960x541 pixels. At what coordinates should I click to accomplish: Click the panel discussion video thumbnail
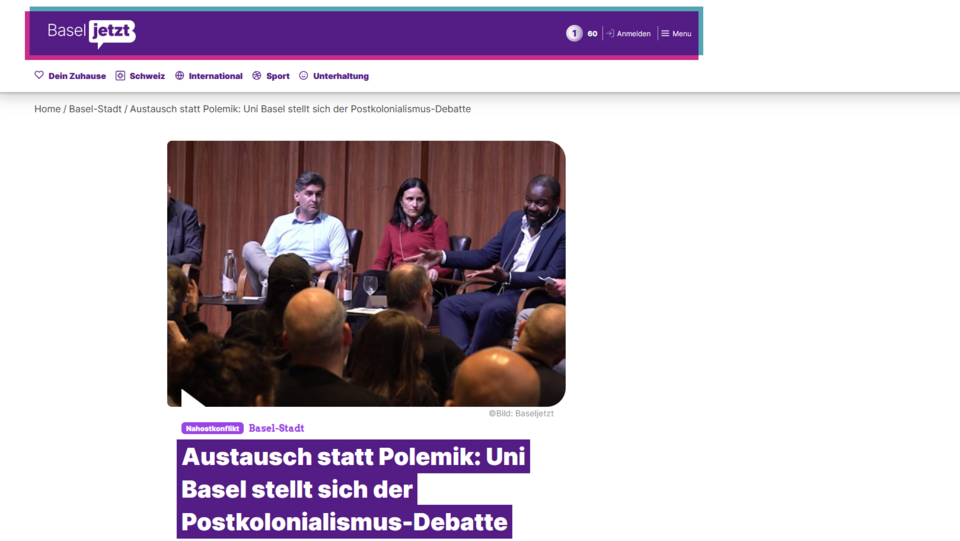(x=366, y=273)
